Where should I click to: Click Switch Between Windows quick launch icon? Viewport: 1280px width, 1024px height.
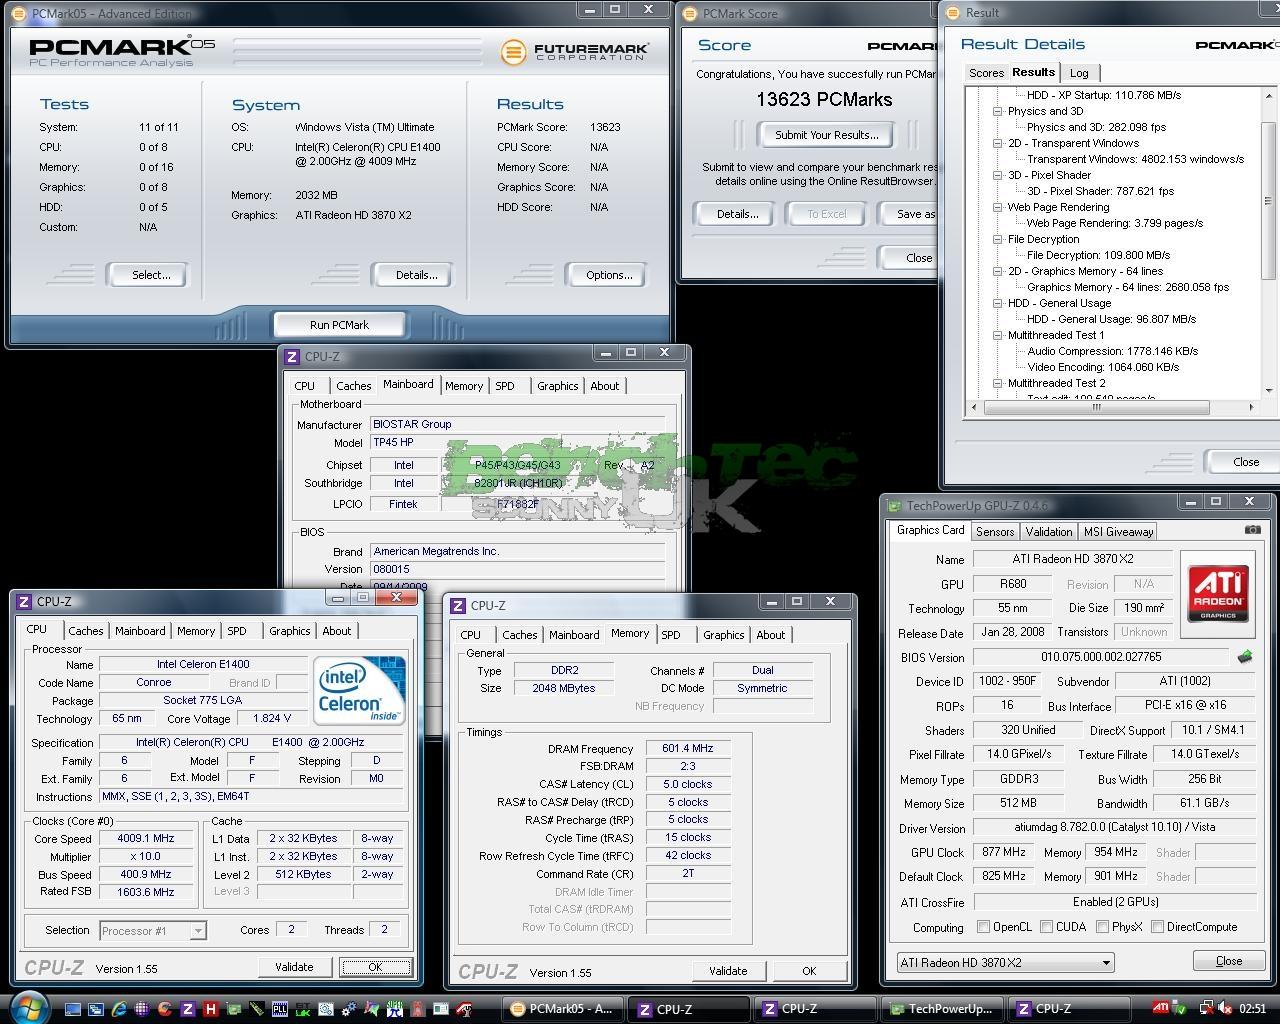pos(96,1009)
